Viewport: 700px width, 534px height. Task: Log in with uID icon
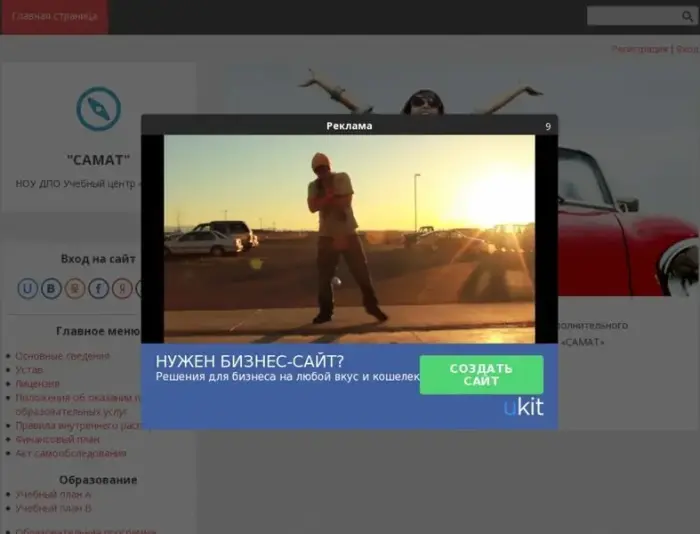coord(28,289)
